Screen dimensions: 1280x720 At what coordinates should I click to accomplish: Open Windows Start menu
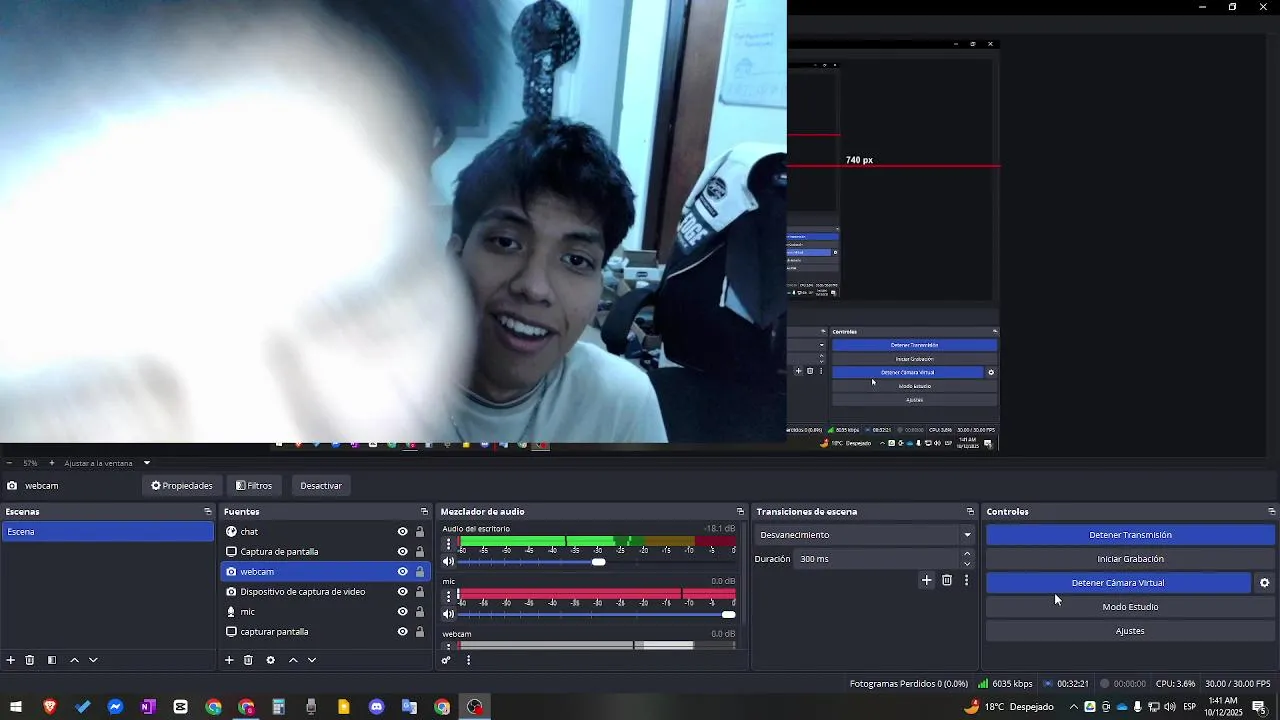point(16,707)
